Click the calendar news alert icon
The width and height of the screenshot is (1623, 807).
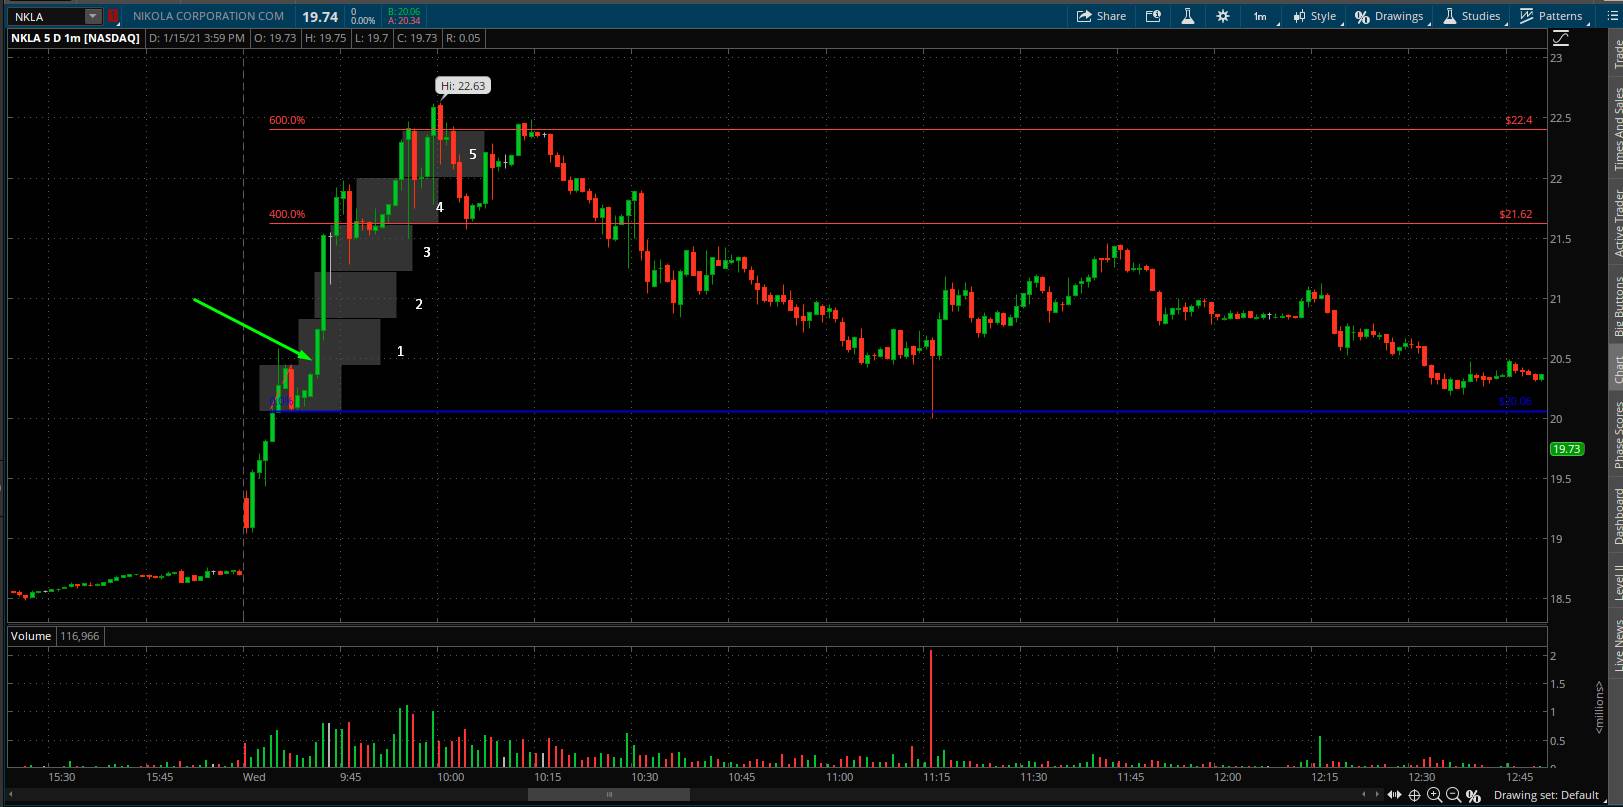click(x=1153, y=16)
